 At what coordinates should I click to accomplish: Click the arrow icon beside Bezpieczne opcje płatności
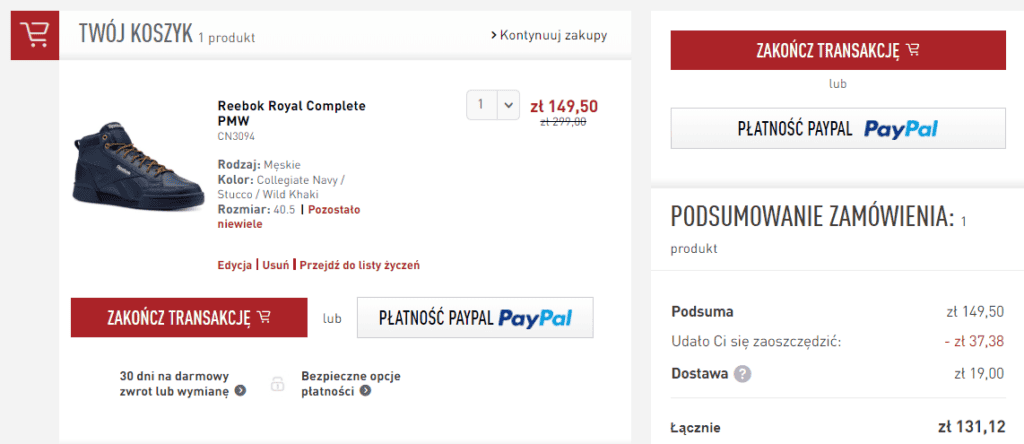365,391
